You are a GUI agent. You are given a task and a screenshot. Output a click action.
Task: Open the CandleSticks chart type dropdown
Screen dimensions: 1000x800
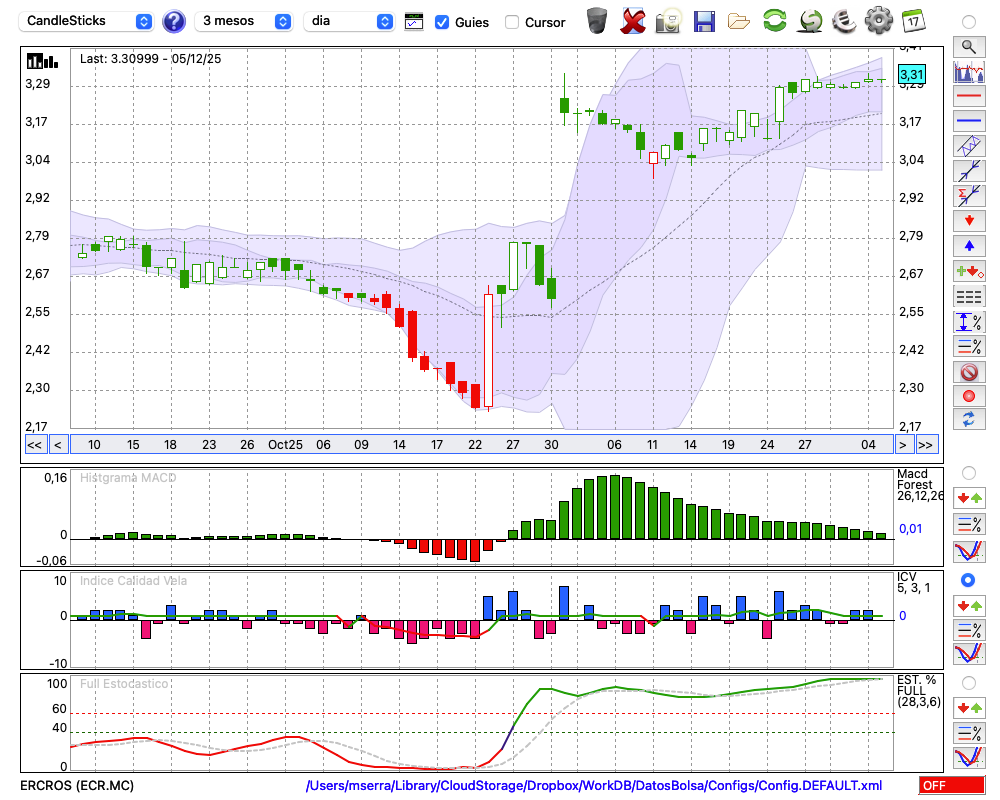[x=88, y=21]
